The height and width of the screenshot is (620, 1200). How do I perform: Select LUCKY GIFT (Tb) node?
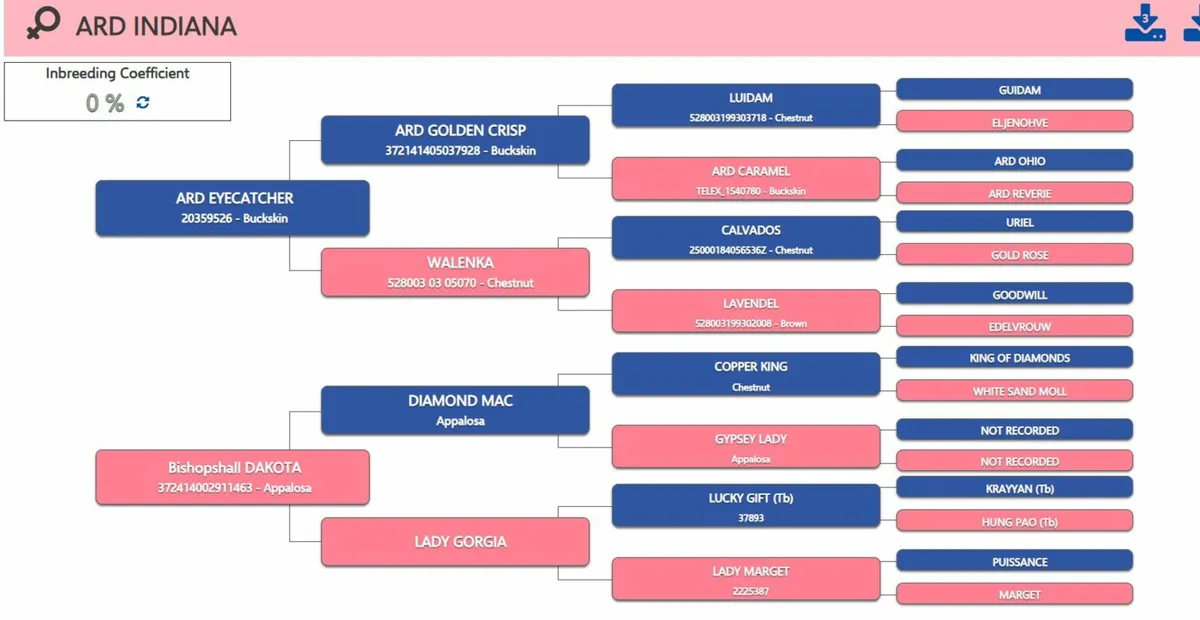coord(746,506)
